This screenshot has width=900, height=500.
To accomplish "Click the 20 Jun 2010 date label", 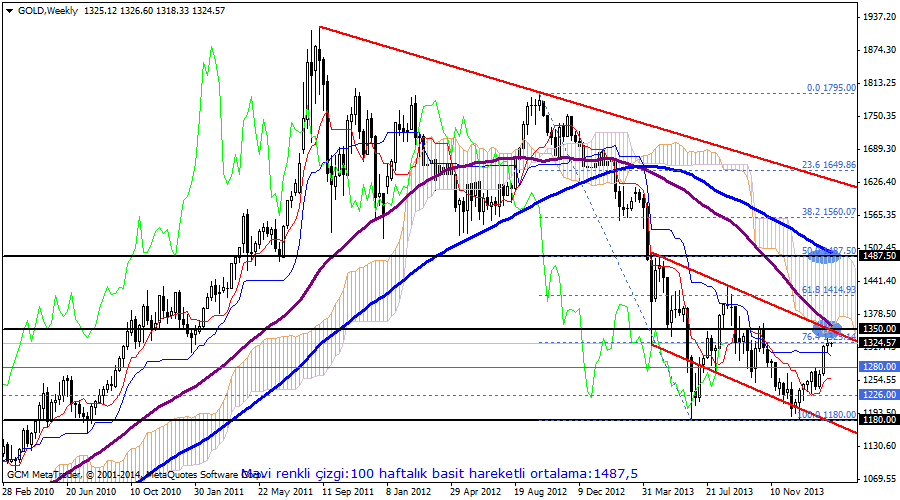I will coord(91,492).
